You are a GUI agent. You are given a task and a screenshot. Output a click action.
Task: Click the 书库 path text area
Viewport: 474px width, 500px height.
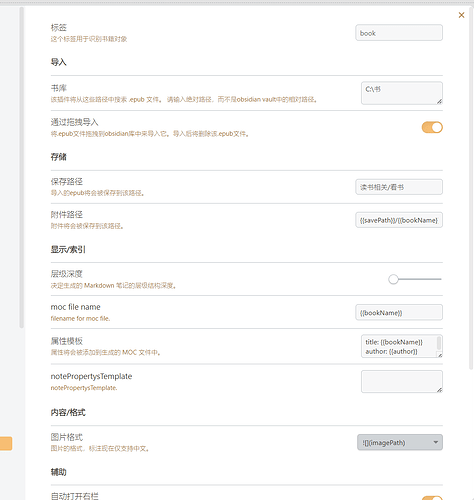402,93
